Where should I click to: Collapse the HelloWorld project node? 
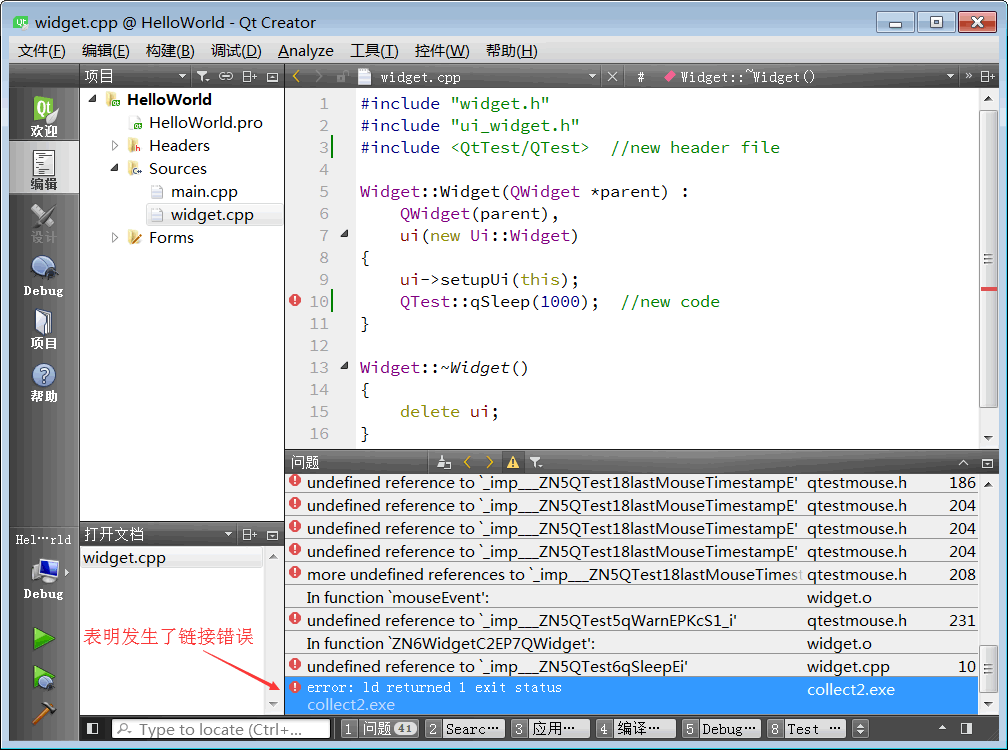point(93,98)
